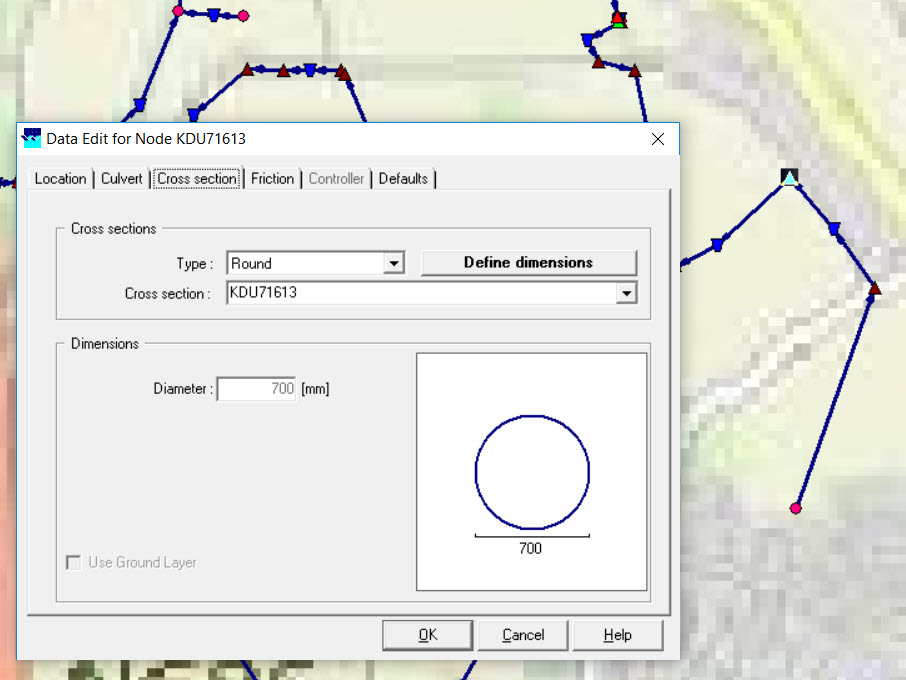Image resolution: width=906 pixels, height=680 pixels.
Task: Open the cross section Type dropdown arrow
Action: point(395,264)
